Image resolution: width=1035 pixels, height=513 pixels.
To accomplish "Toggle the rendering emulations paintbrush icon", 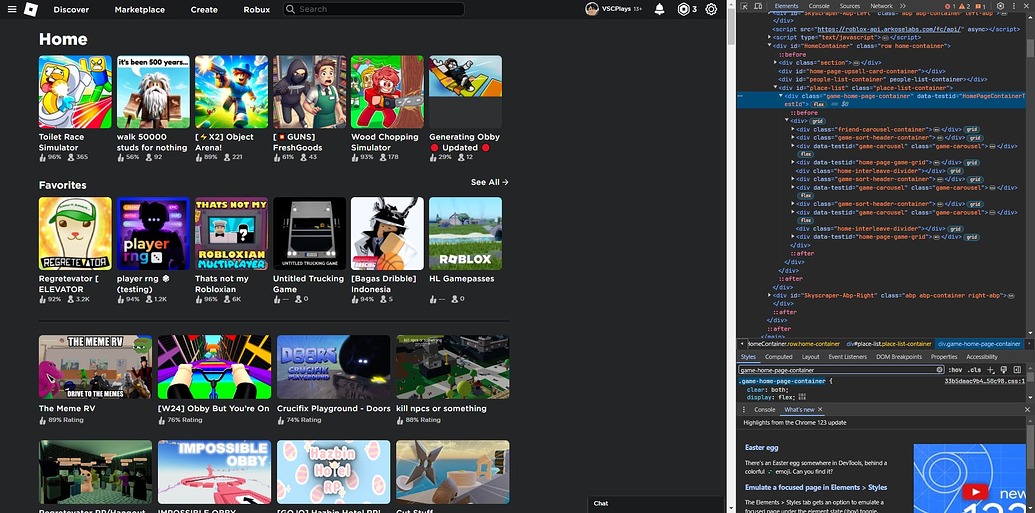I will point(1003,370).
